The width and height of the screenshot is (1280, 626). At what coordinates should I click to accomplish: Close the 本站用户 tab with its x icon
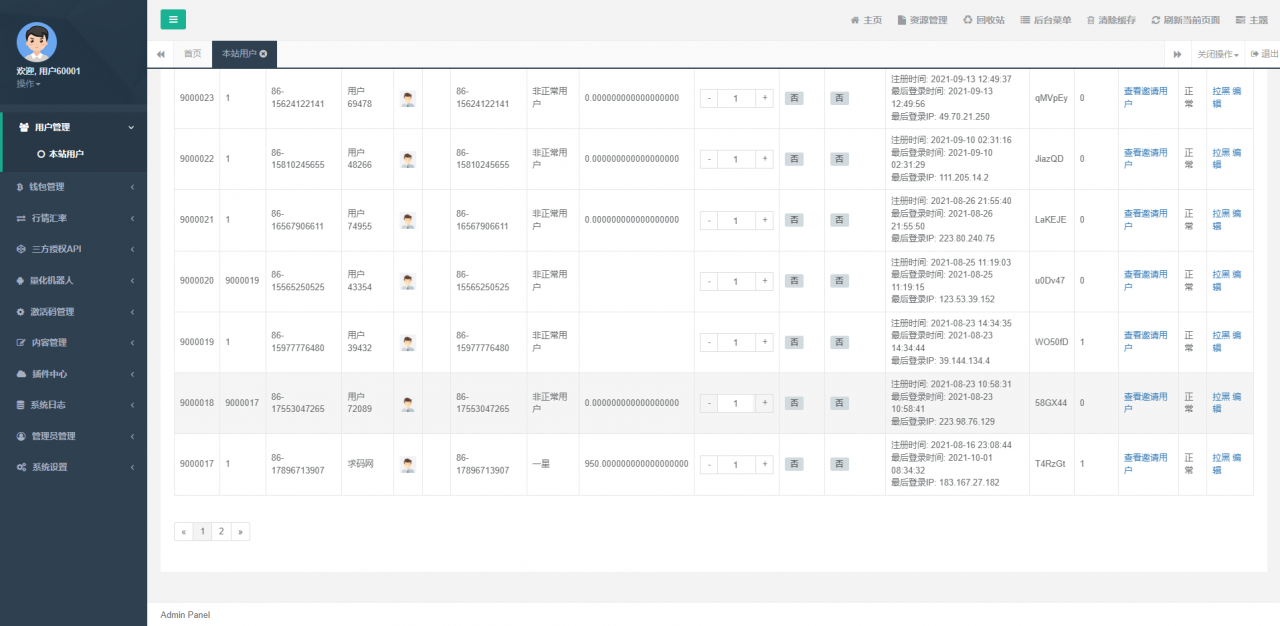click(263, 54)
